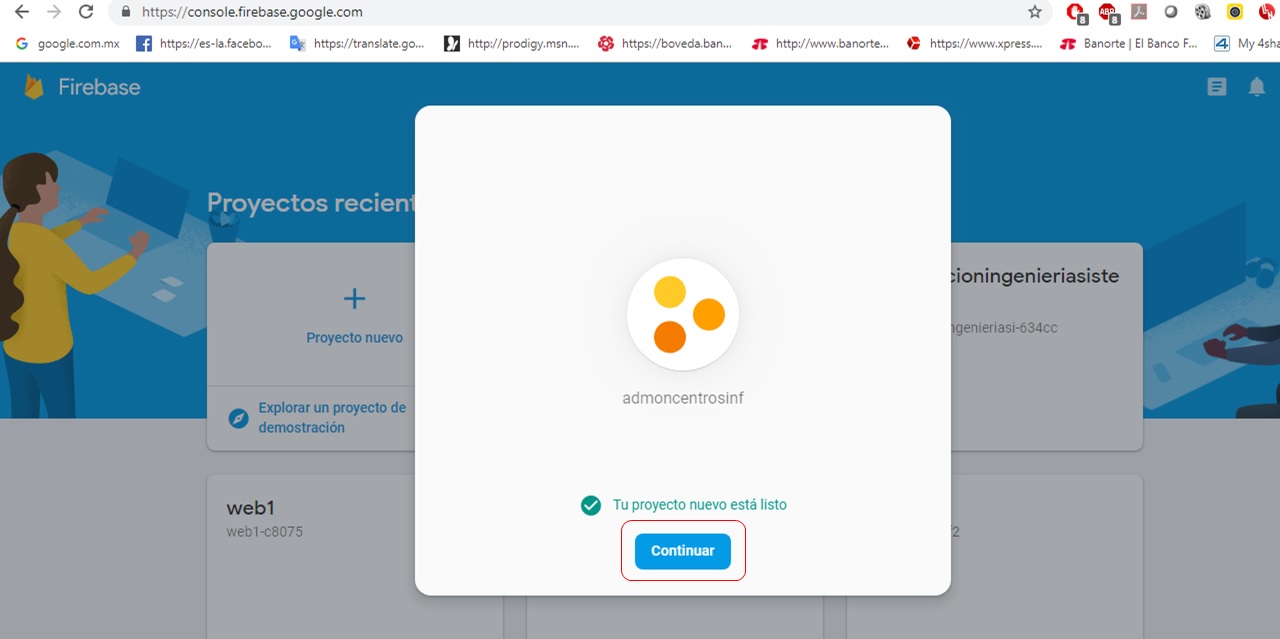
Task: Click the Continuar button
Action: pyautogui.click(x=682, y=551)
